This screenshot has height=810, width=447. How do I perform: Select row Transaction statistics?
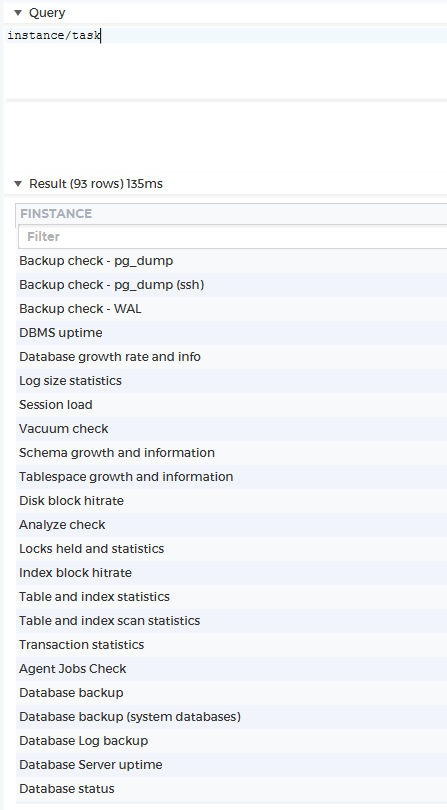[232, 645]
